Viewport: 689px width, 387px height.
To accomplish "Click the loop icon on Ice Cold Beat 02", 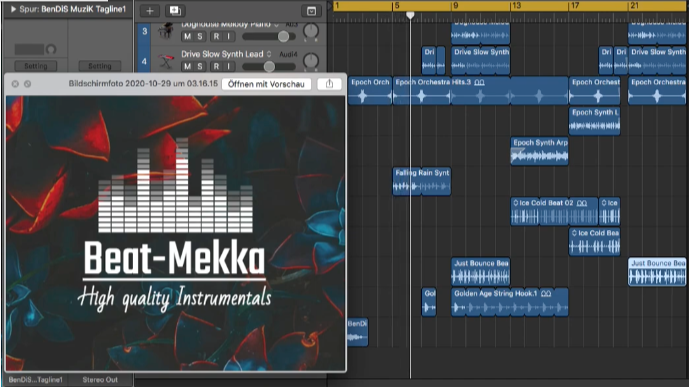I will (x=582, y=203).
